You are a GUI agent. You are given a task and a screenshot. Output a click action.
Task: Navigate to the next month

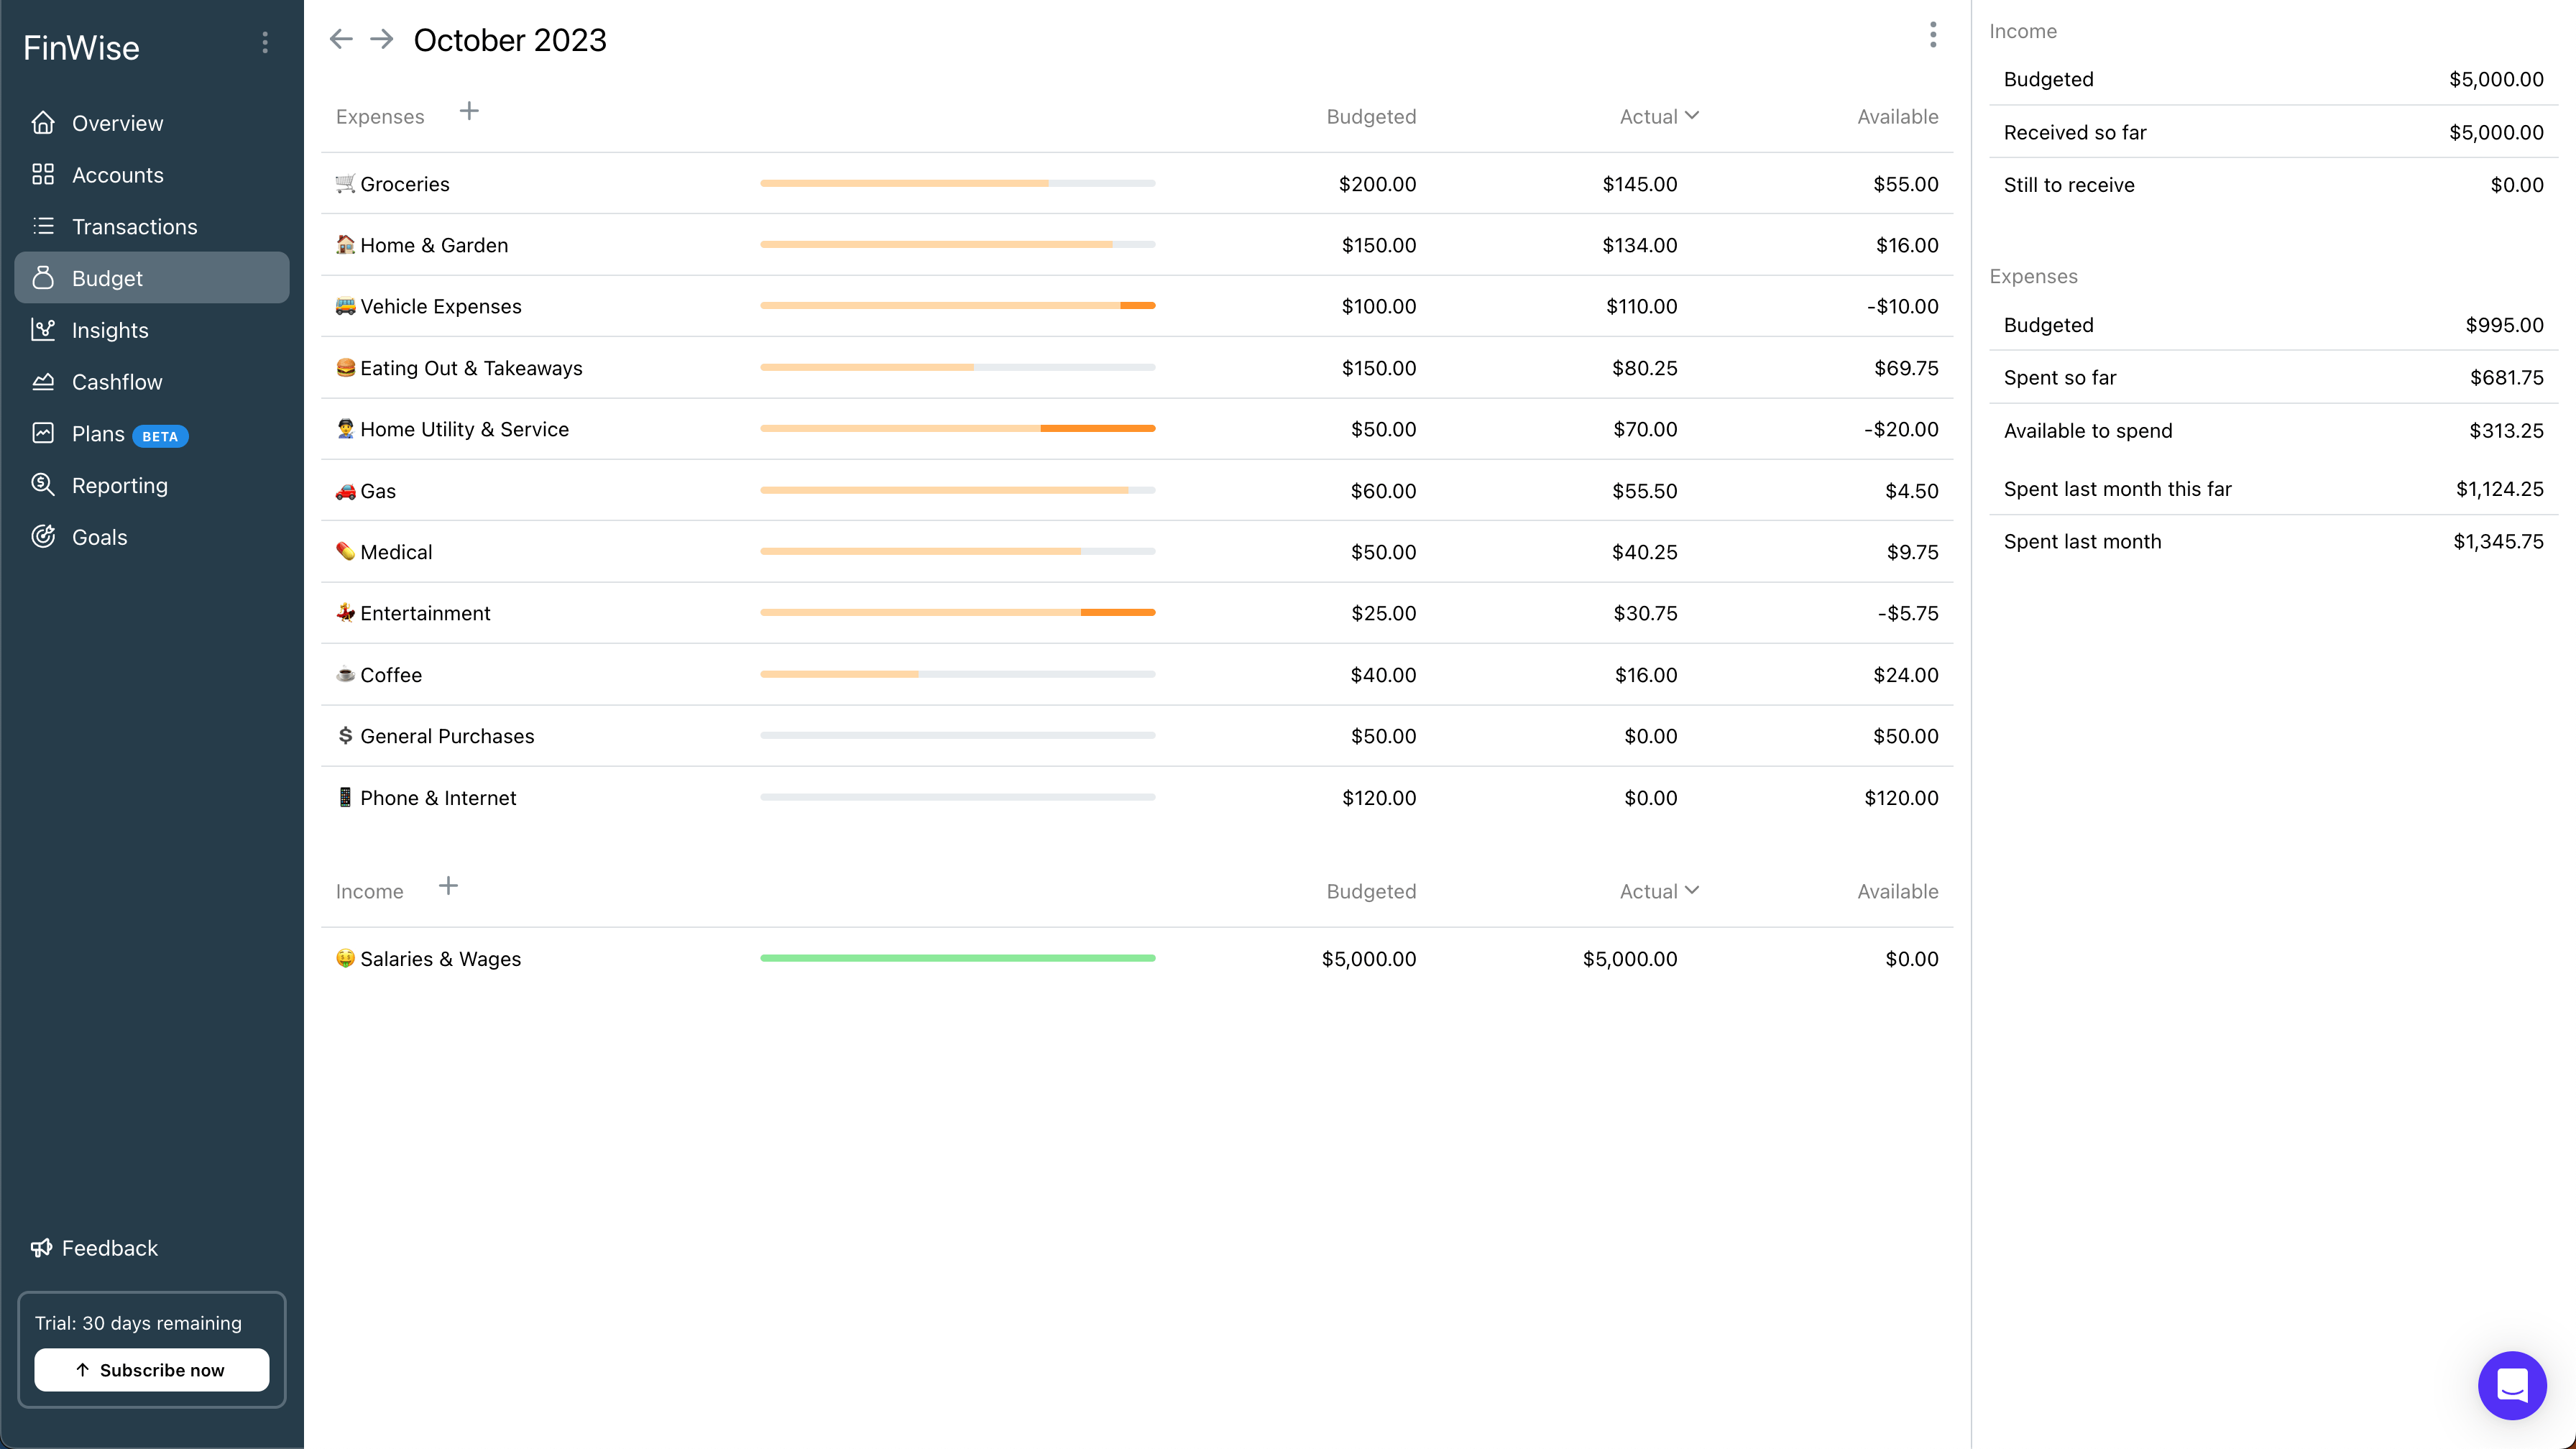point(380,38)
